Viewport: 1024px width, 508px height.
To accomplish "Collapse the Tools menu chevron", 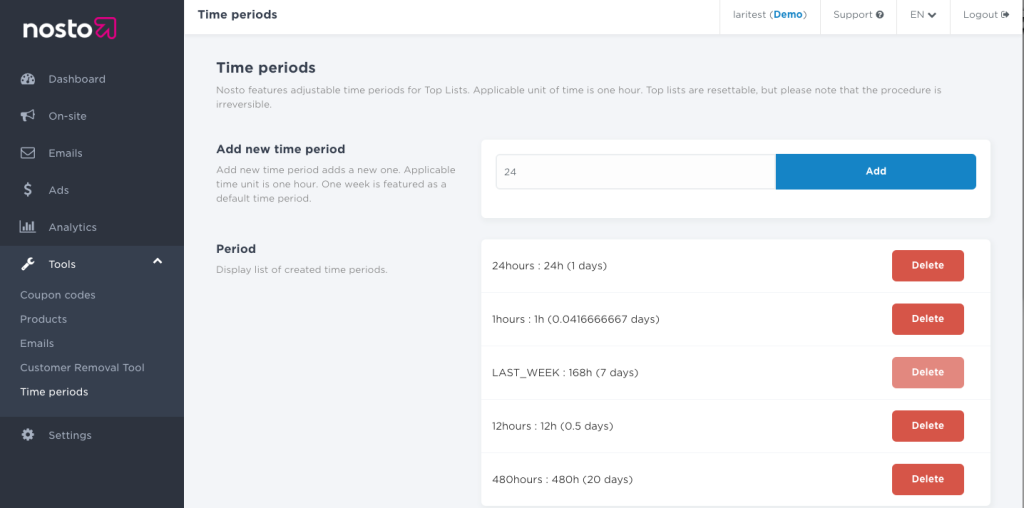I will 157,263.
